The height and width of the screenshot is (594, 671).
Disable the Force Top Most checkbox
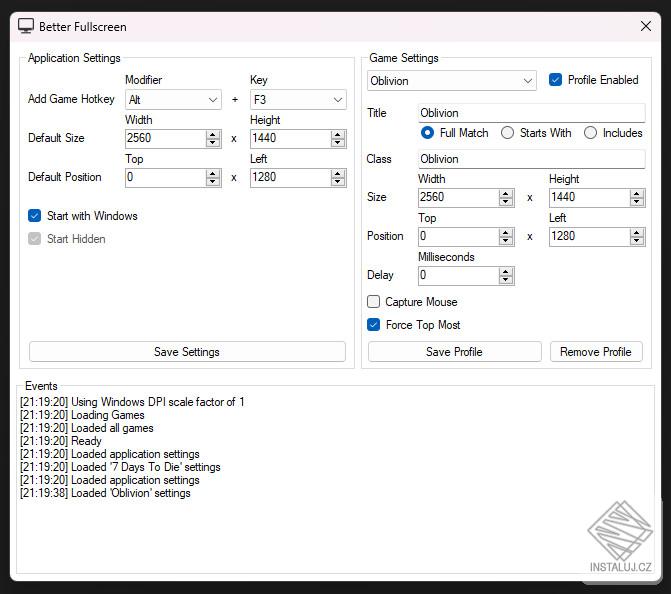(x=374, y=325)
